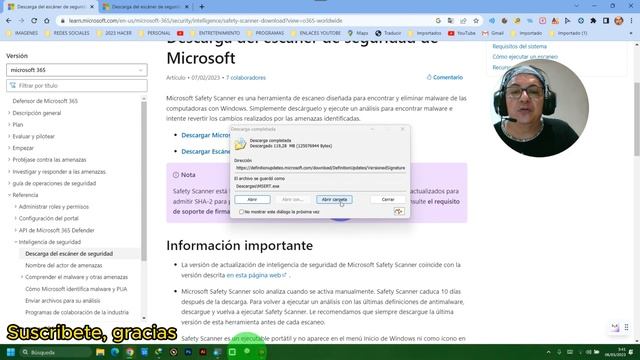Image resolution: width=640 pixels, height=360 pixels.
Task: Open Microsoft Edge in taskbar
Action: 115,352
